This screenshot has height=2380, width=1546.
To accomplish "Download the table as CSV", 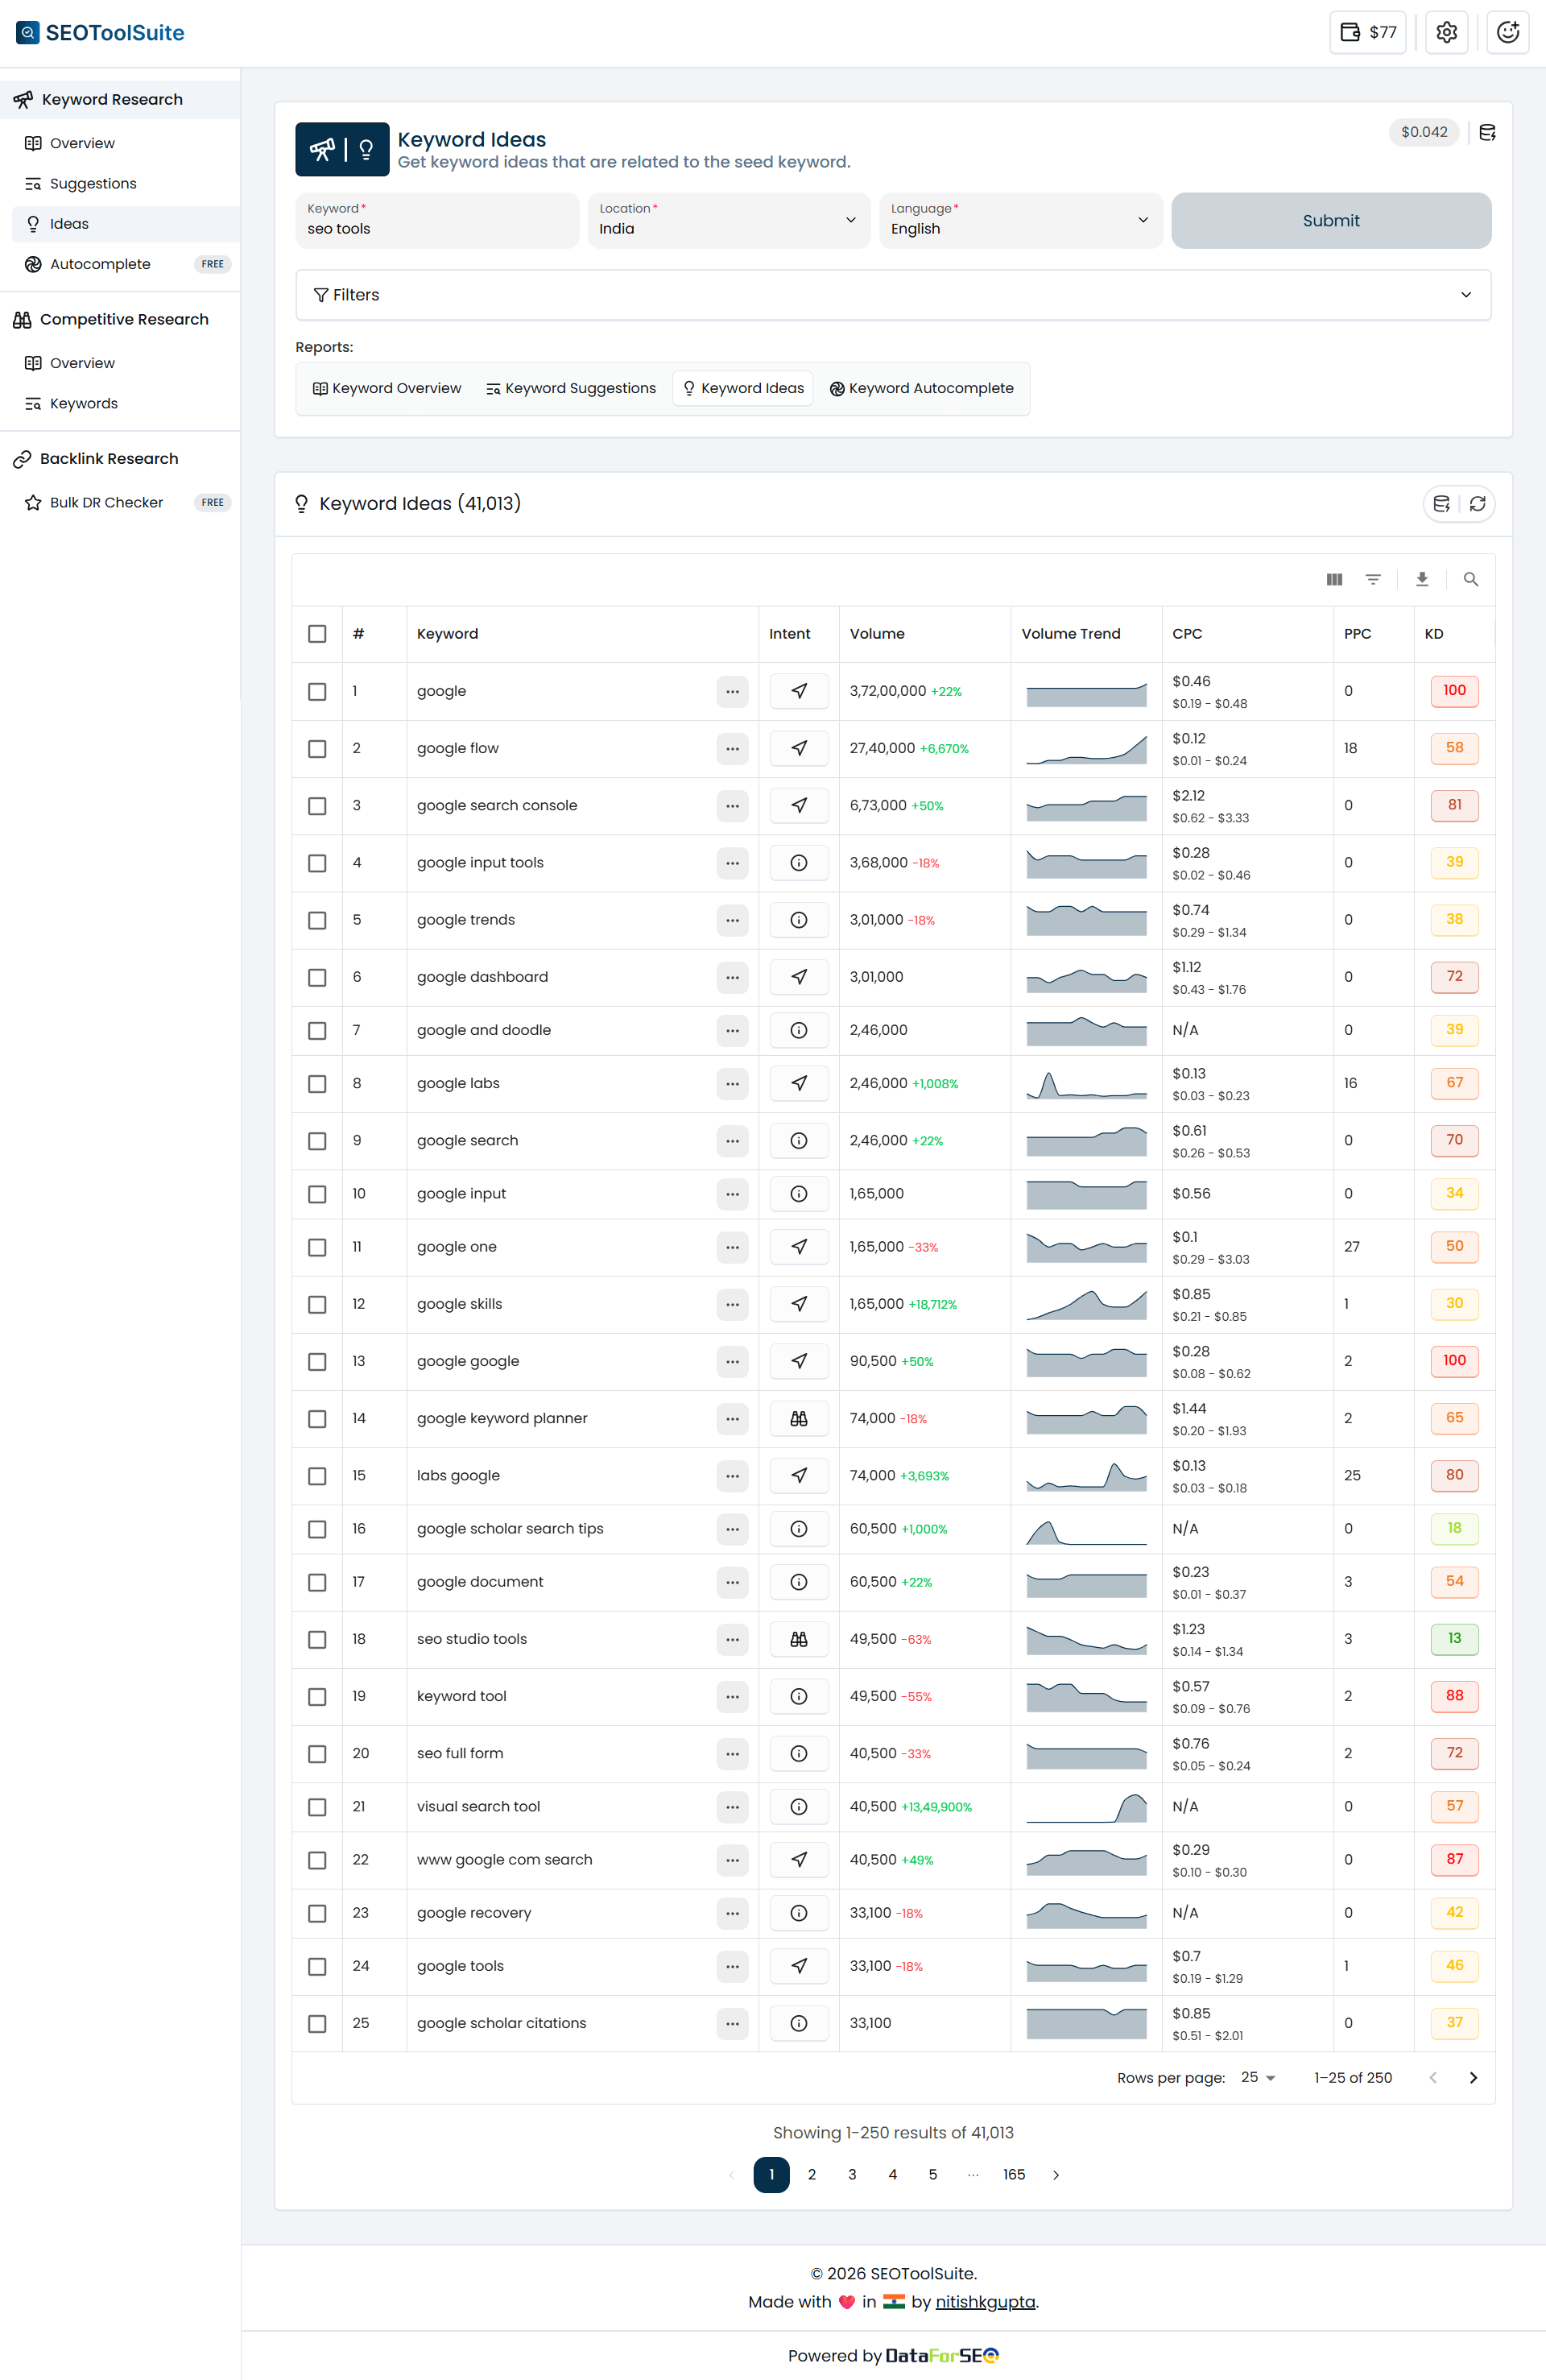I will [x=1422, y=579].
